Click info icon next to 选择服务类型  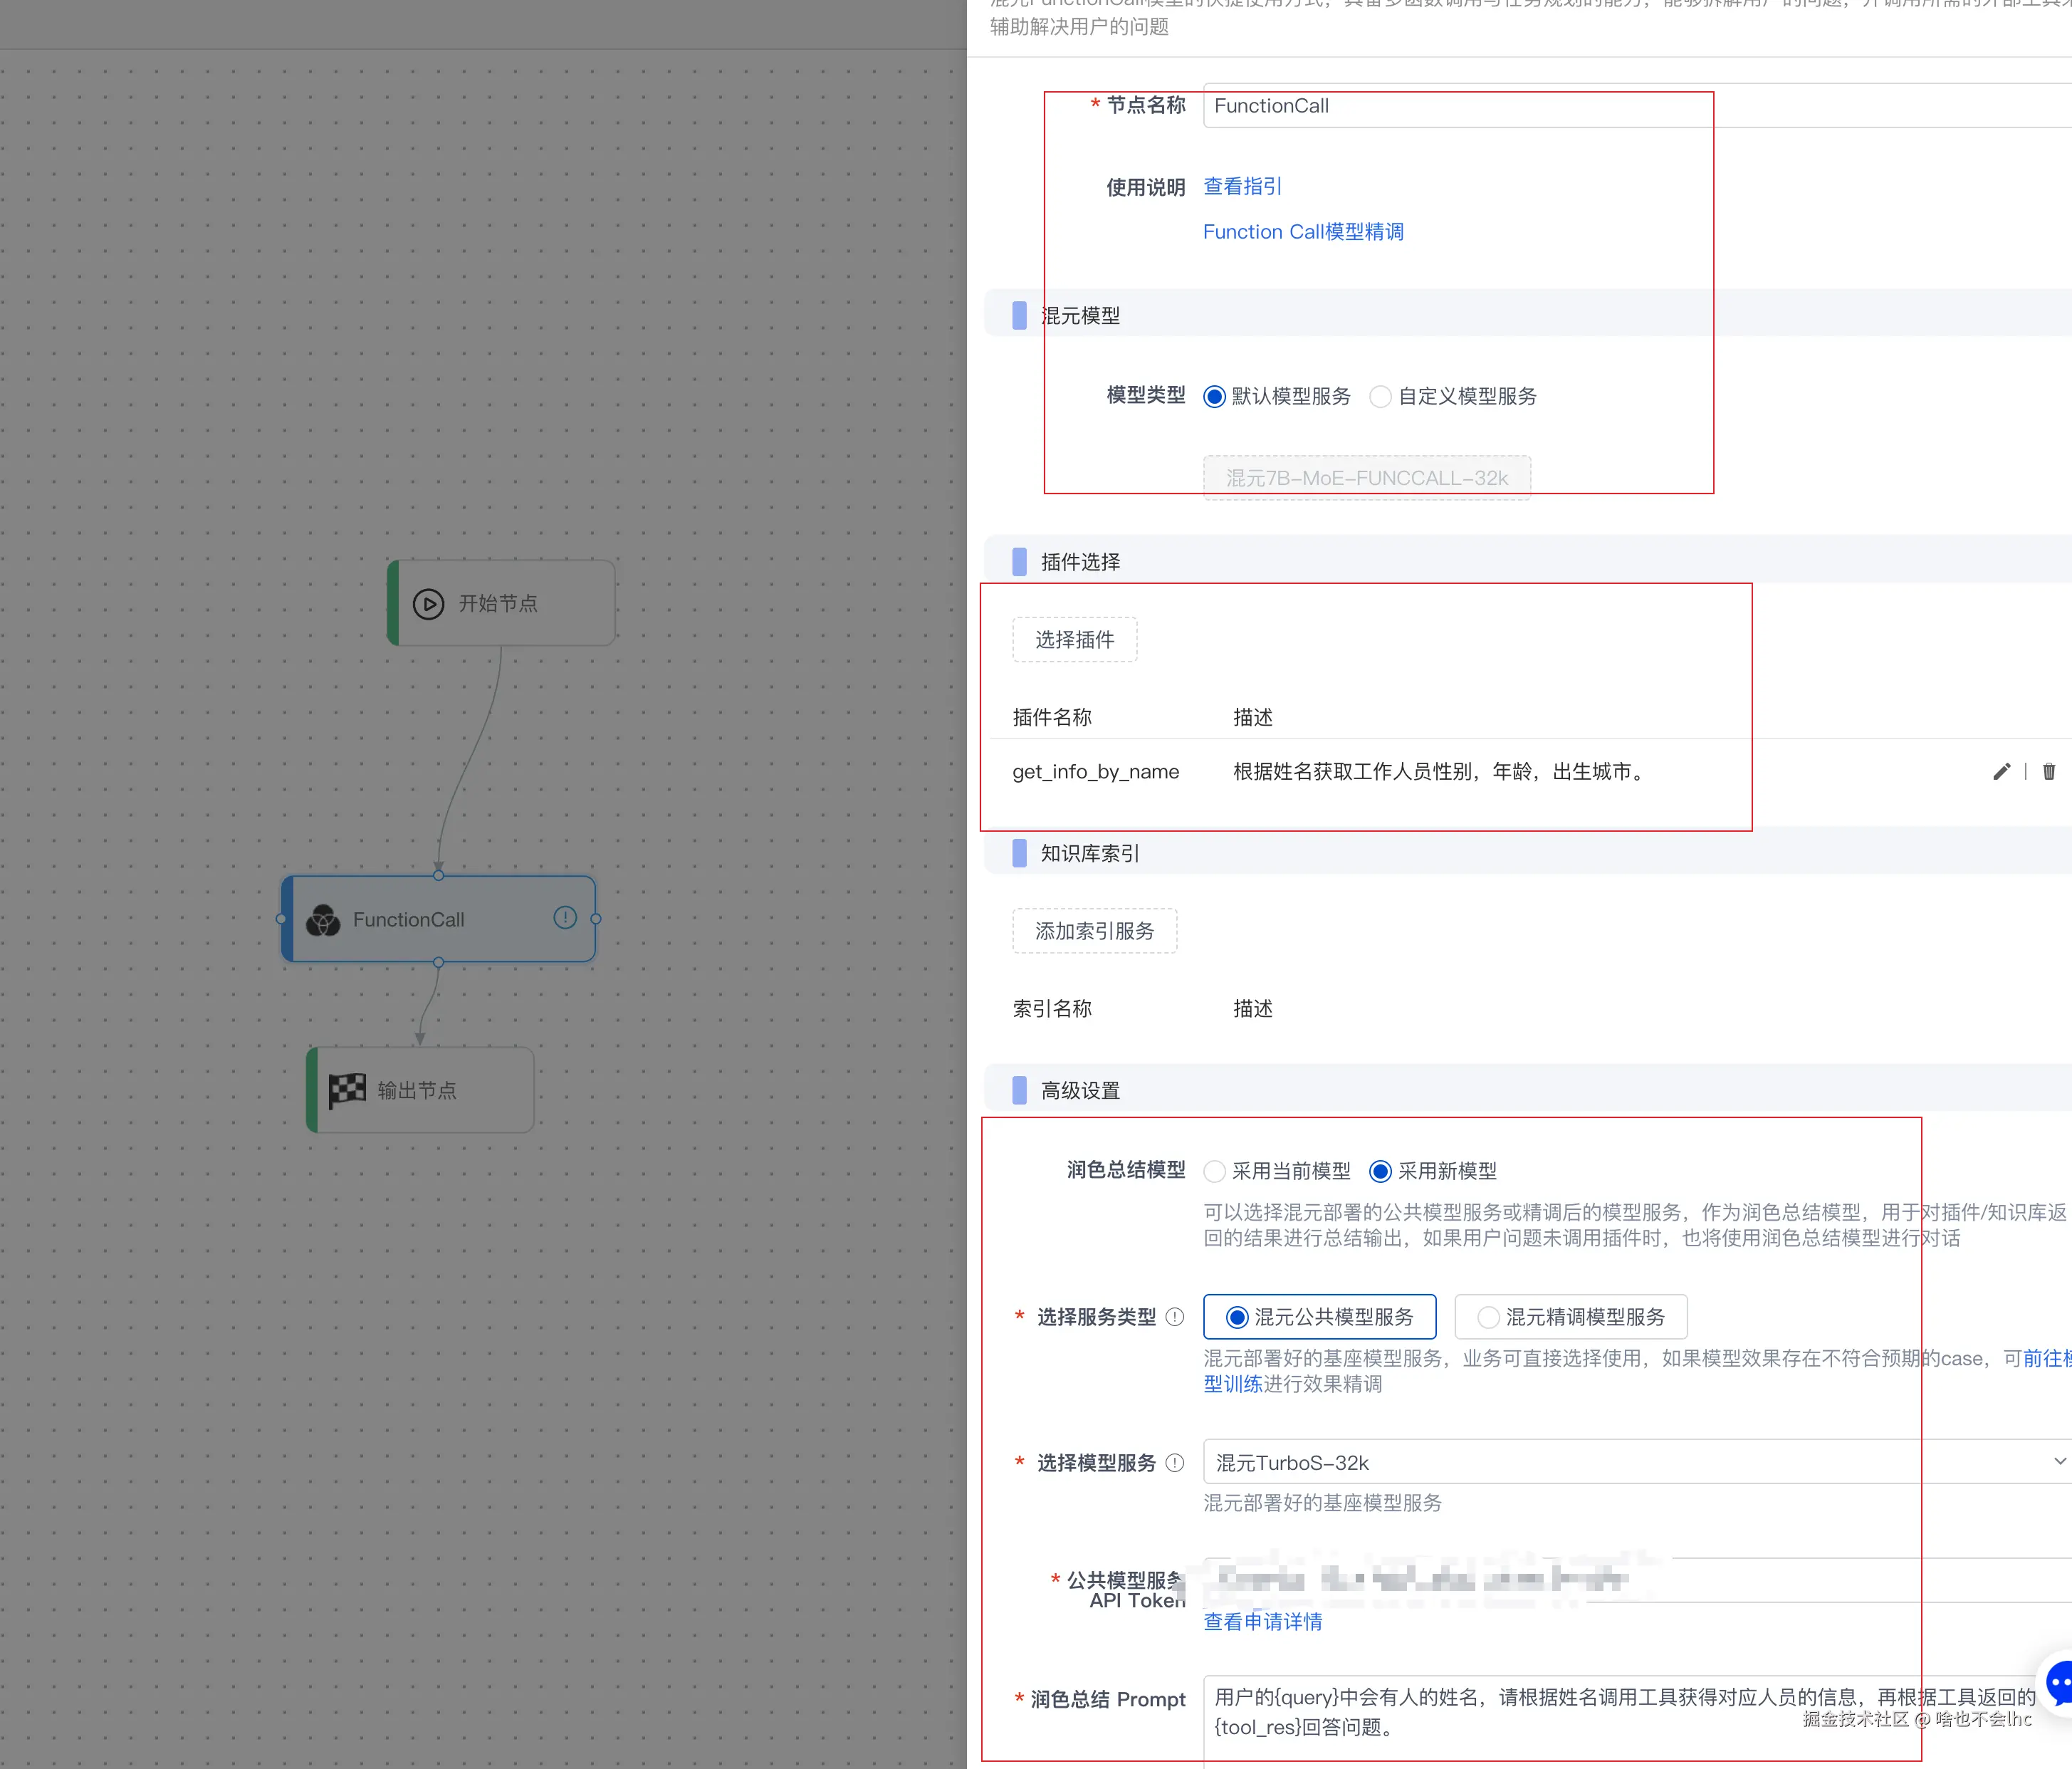[x=1175, y=1317]
